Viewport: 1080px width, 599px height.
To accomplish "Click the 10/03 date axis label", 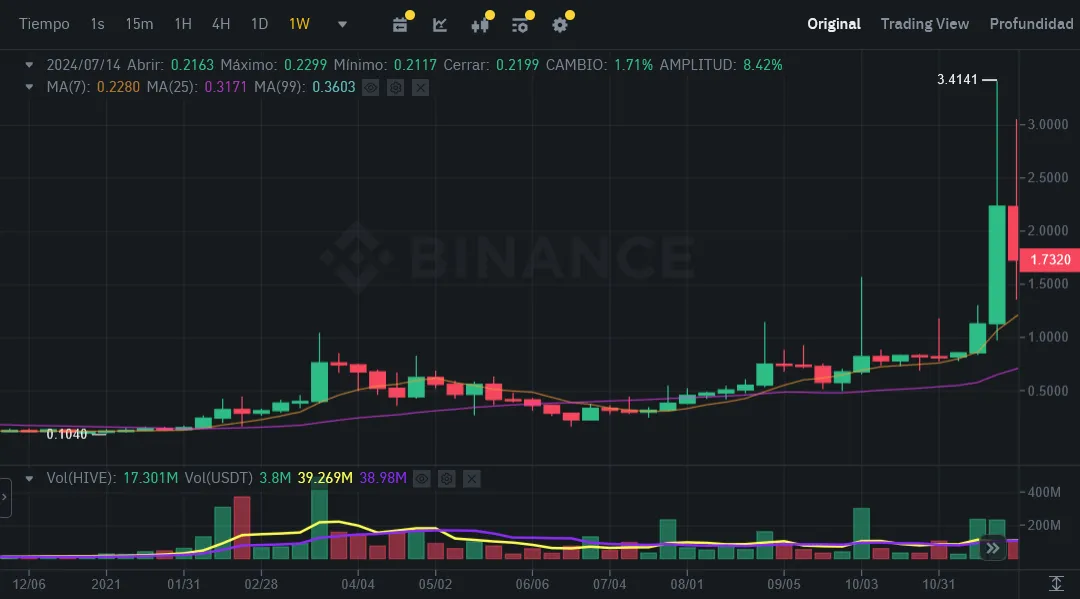I will point(861,584).
